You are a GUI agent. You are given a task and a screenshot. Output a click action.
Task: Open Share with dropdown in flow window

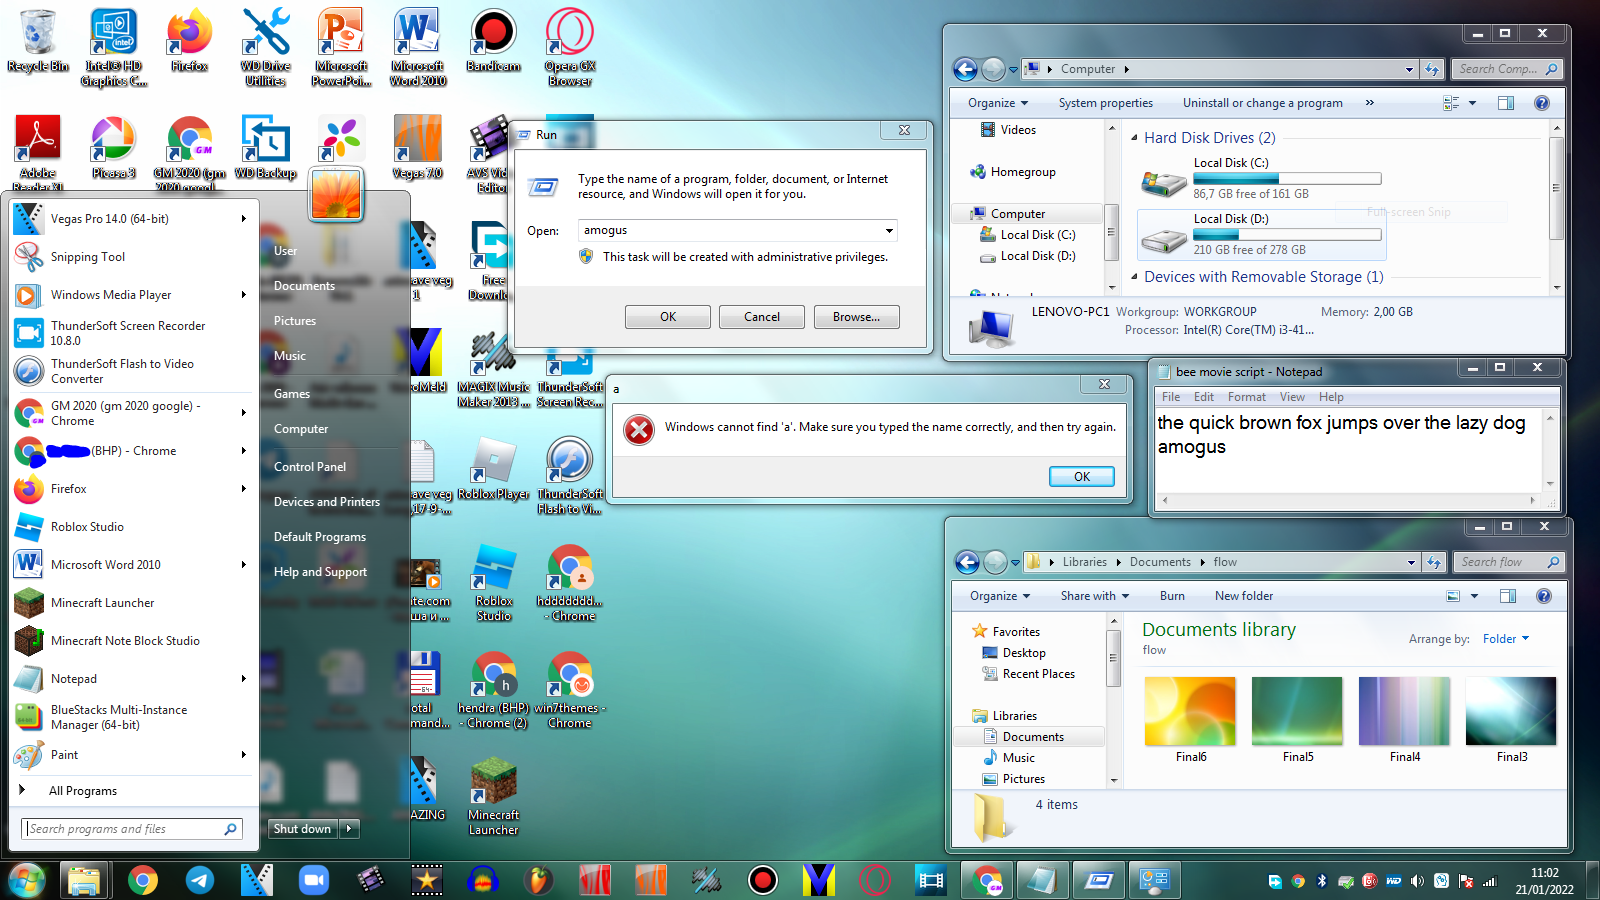point(1095,596)
